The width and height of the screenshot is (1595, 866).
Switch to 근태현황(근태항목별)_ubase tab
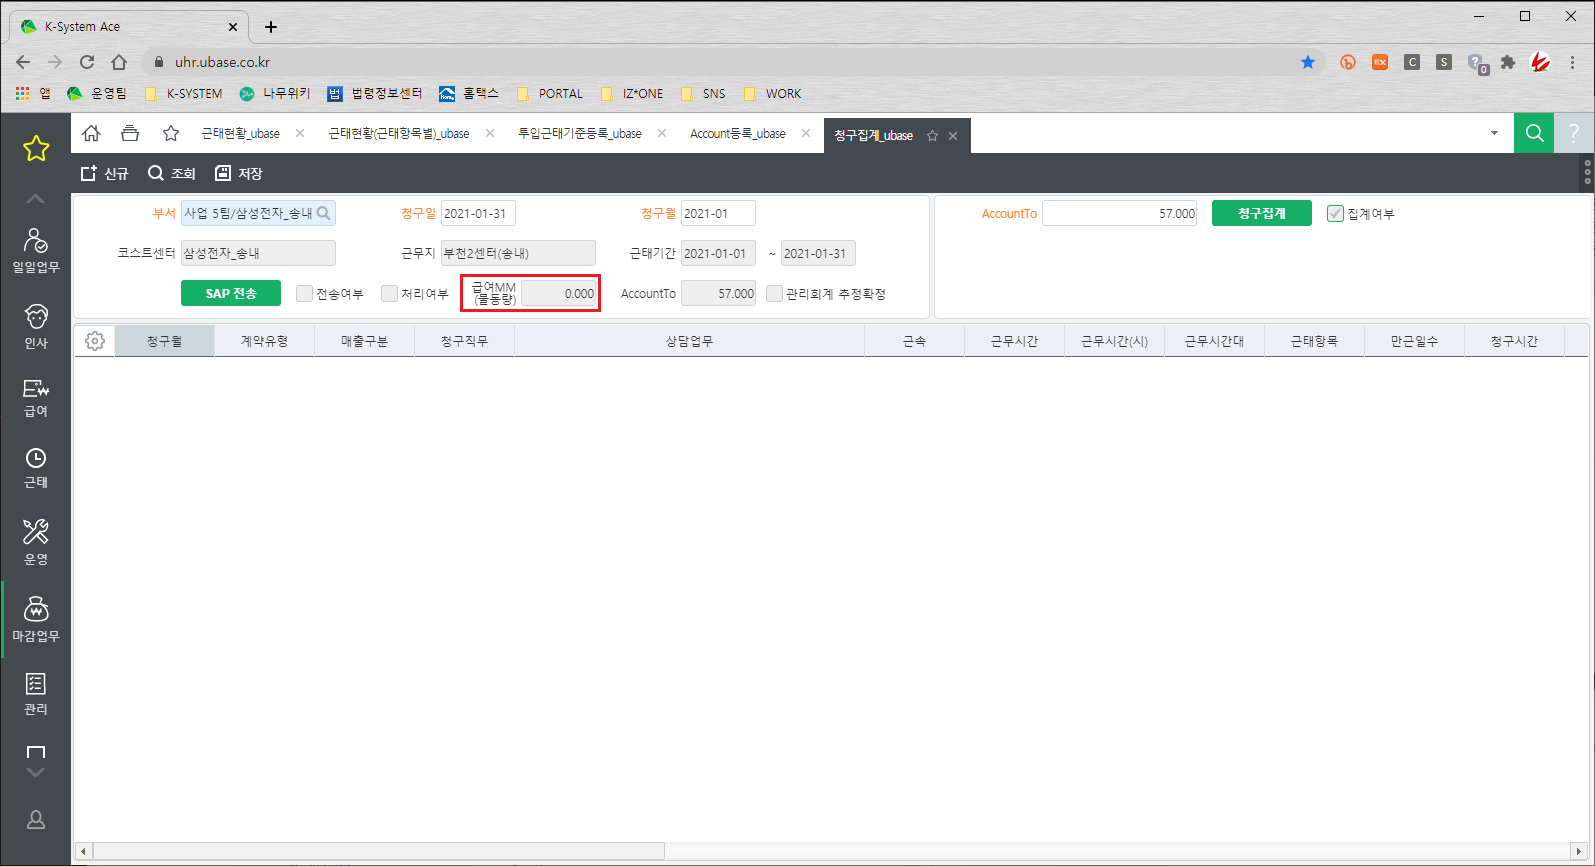399,134
